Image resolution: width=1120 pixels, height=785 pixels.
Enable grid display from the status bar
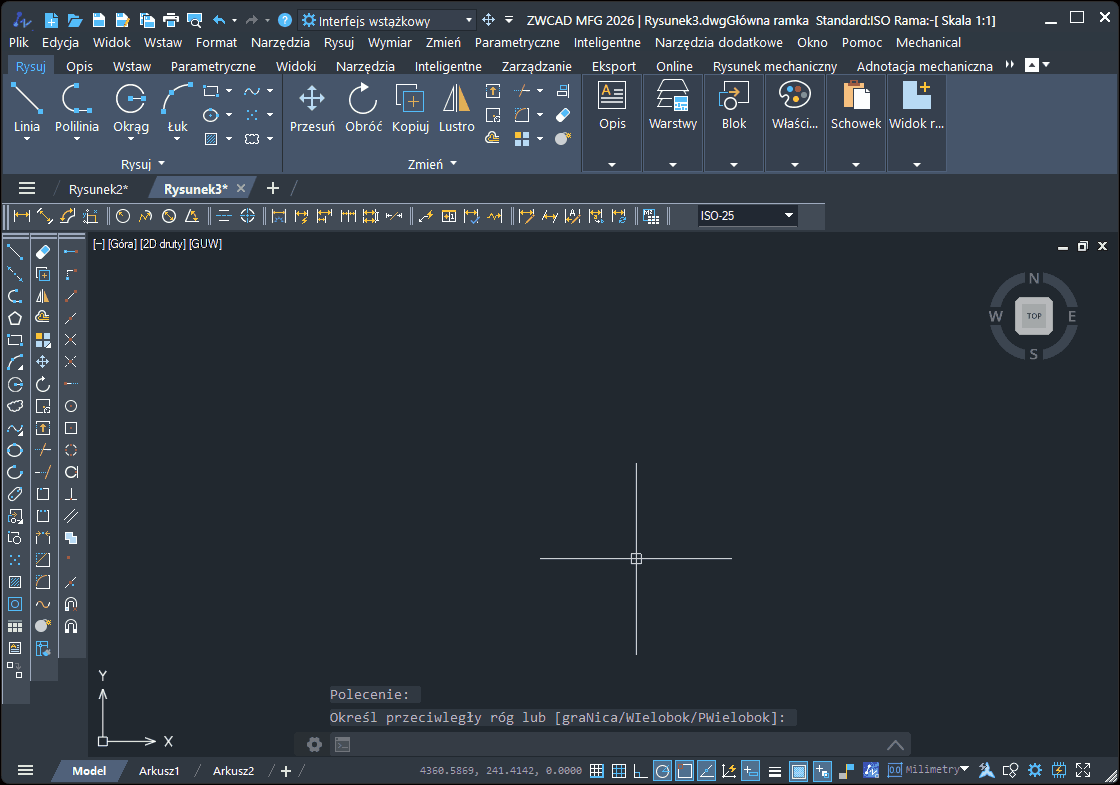(x=621, y=770)
